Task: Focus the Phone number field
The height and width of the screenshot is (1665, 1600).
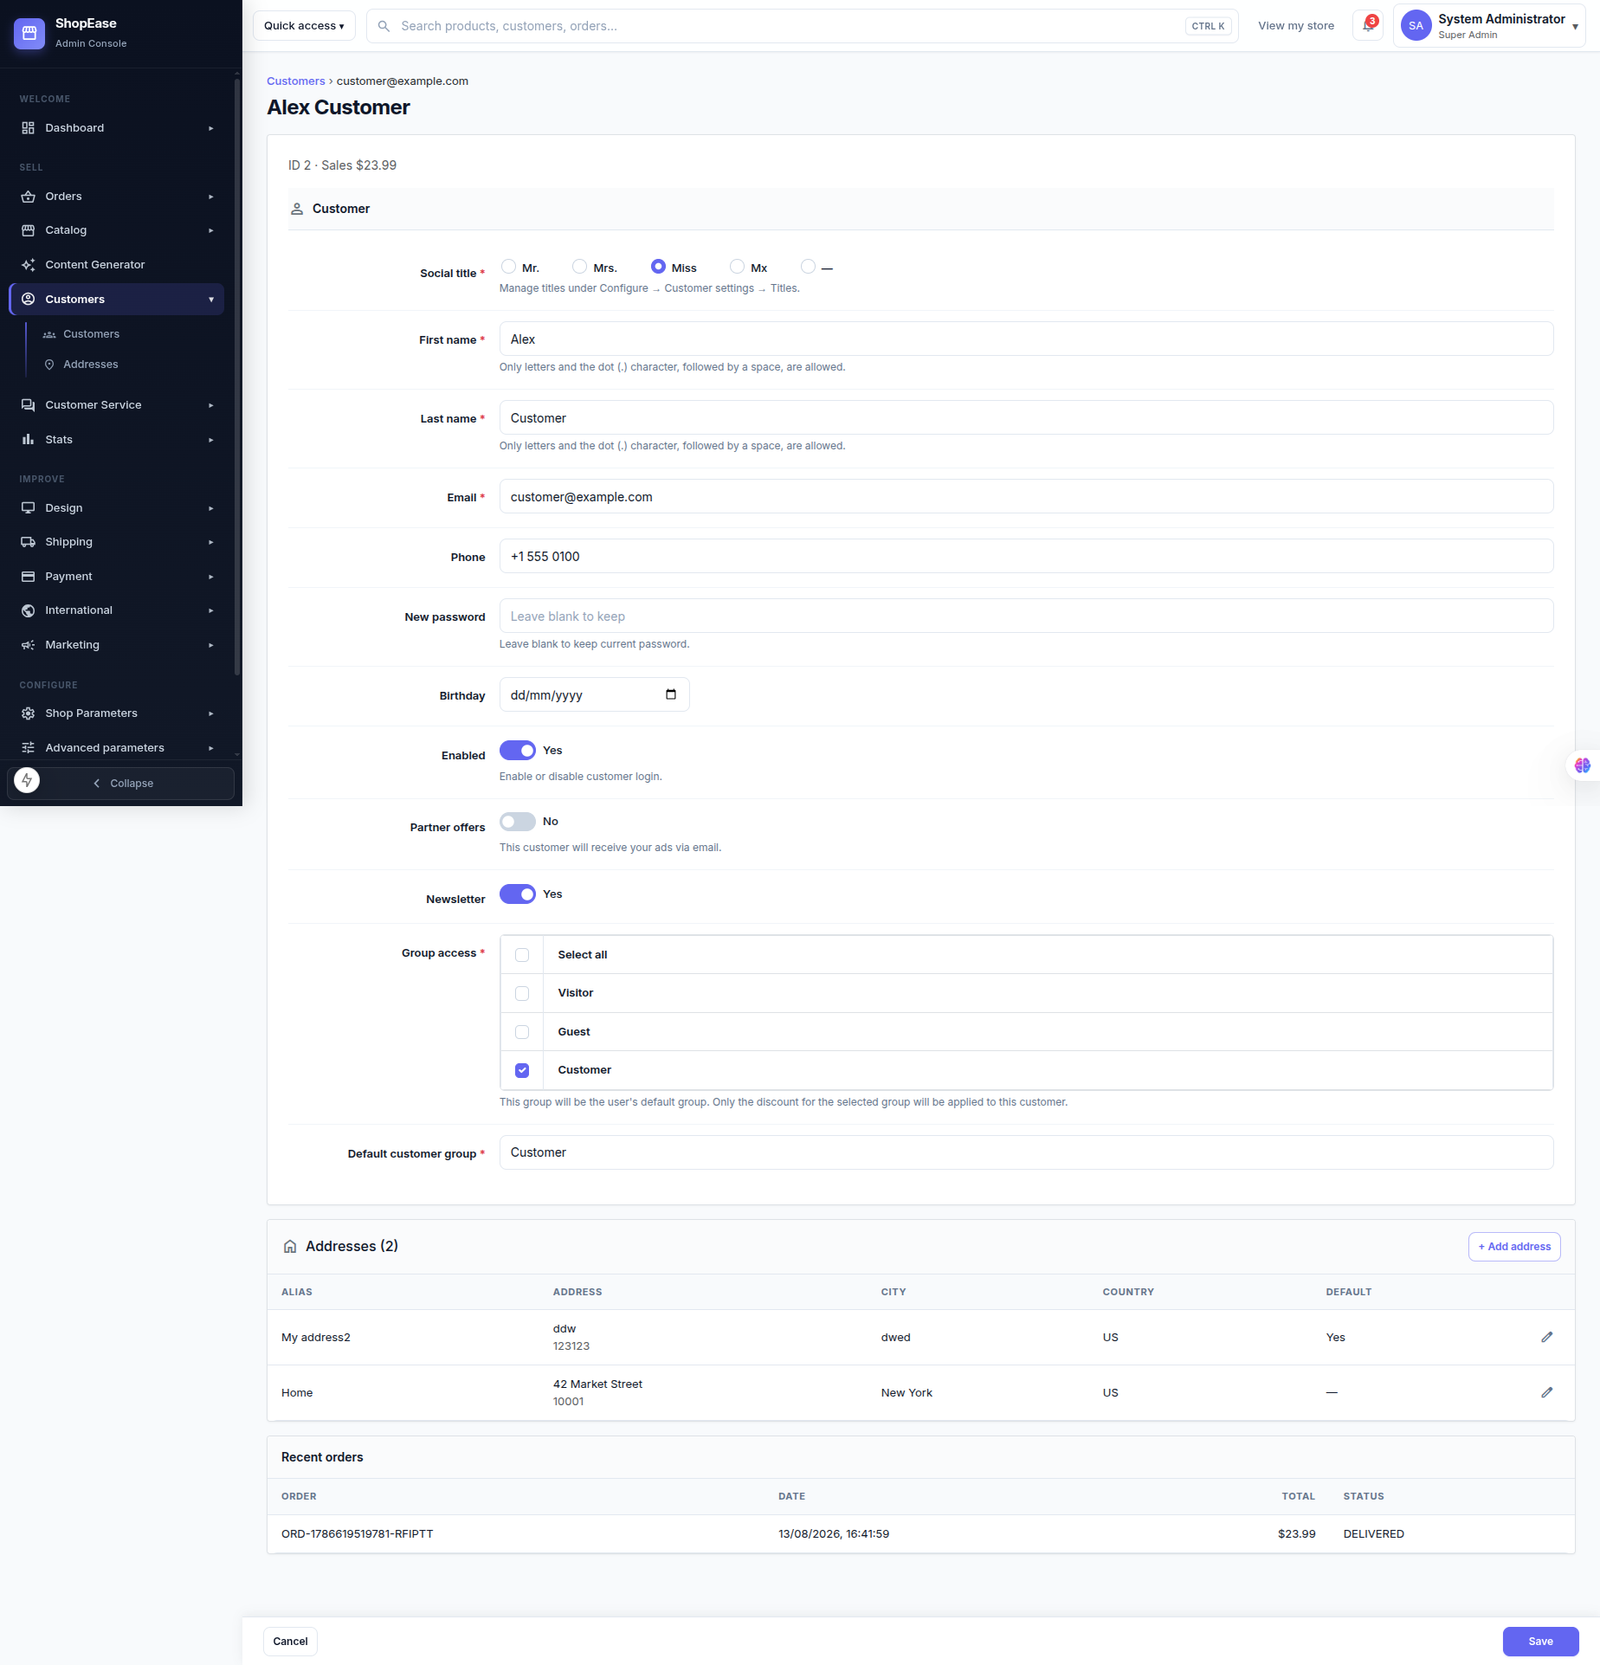Action: coord(1026,556)
